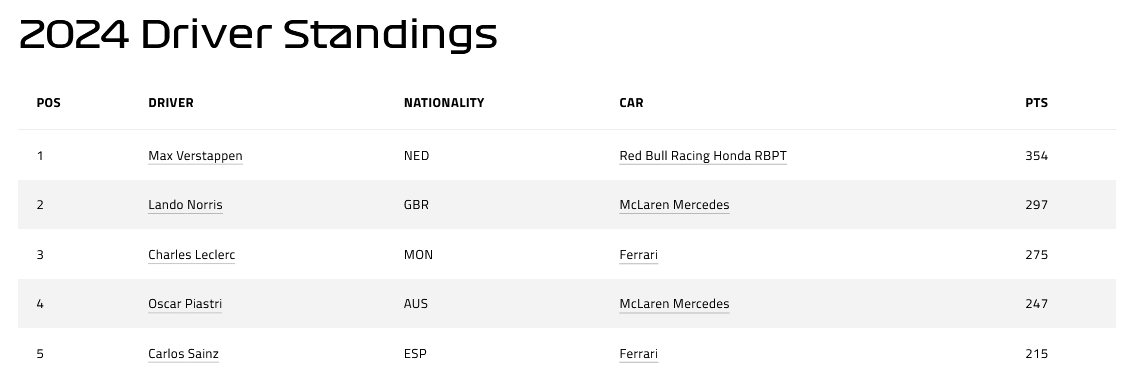Select Verstappen's 354 points cell
Image resolution: width=1129 pixels, height=366 pixels.
click(x=1036, y=156)
